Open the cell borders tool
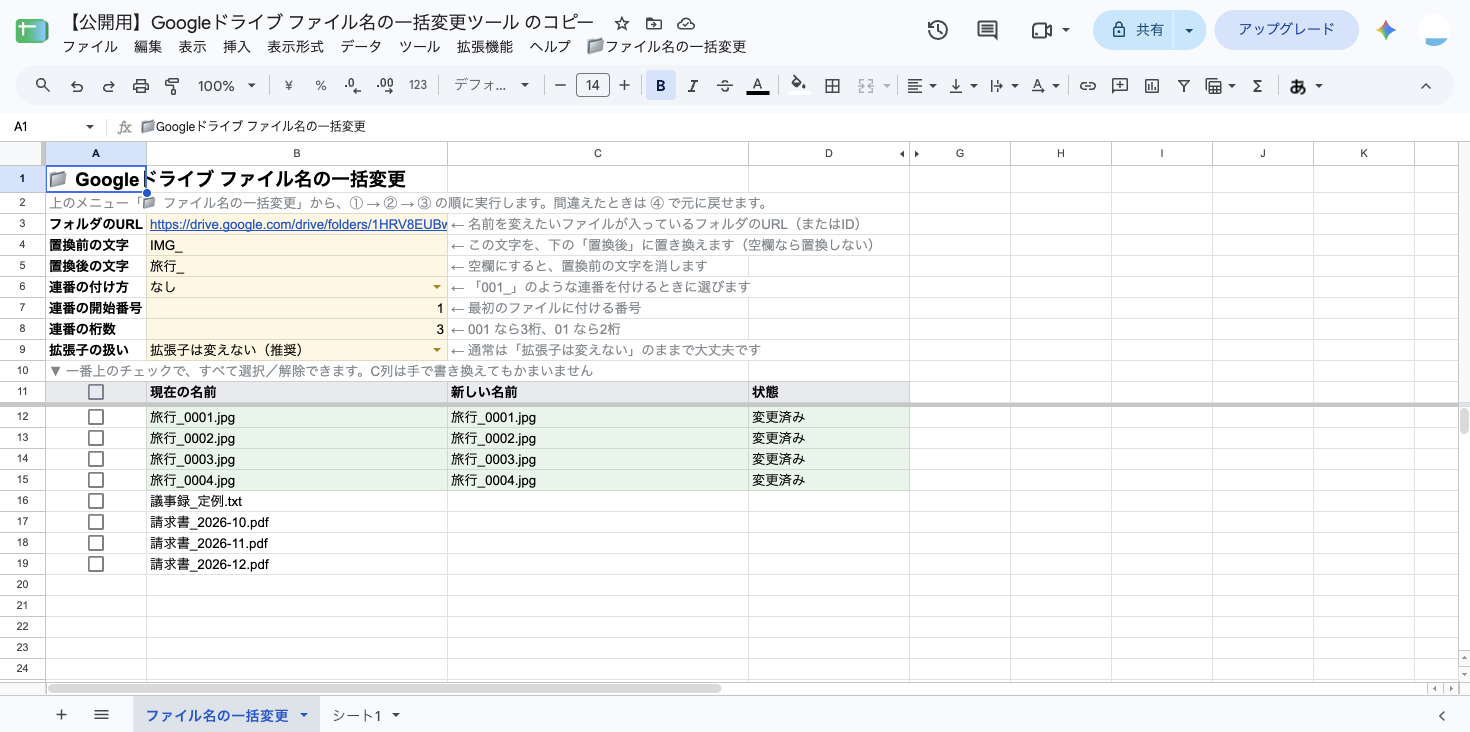 (832, 86)
